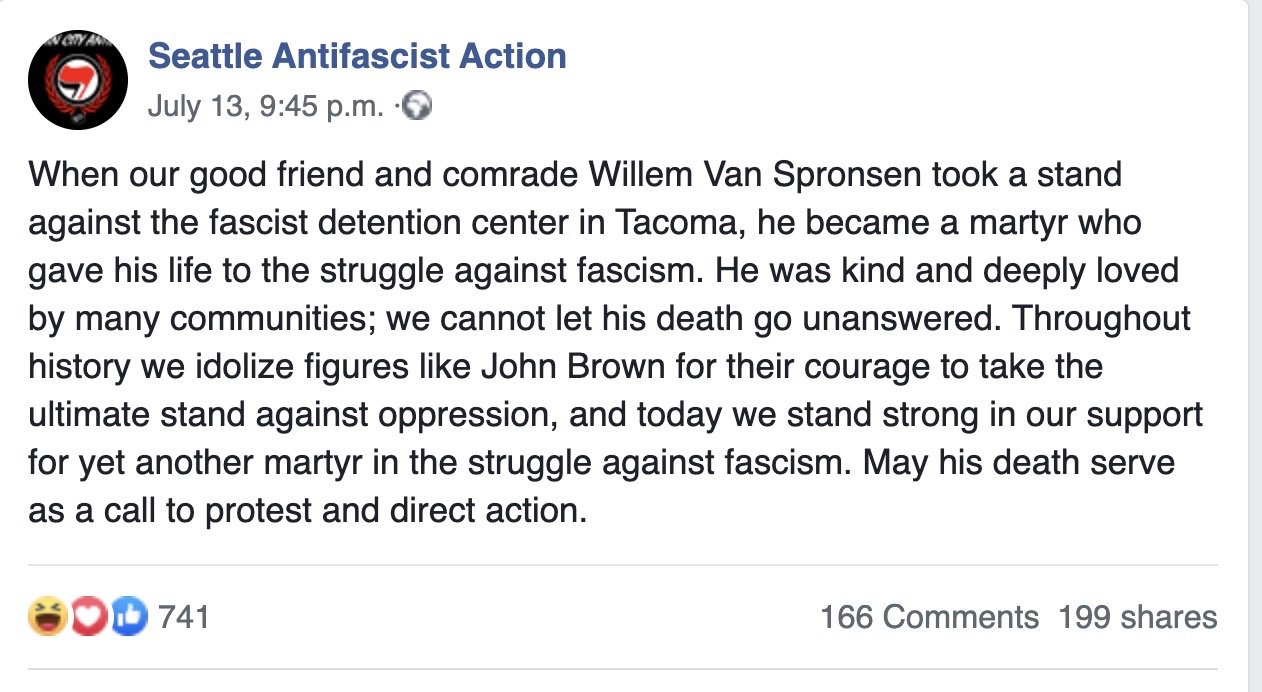The image size is (1262, 692).
Task: Open the Seattle Antifascist Action profile picture
Action: point(78,80)
